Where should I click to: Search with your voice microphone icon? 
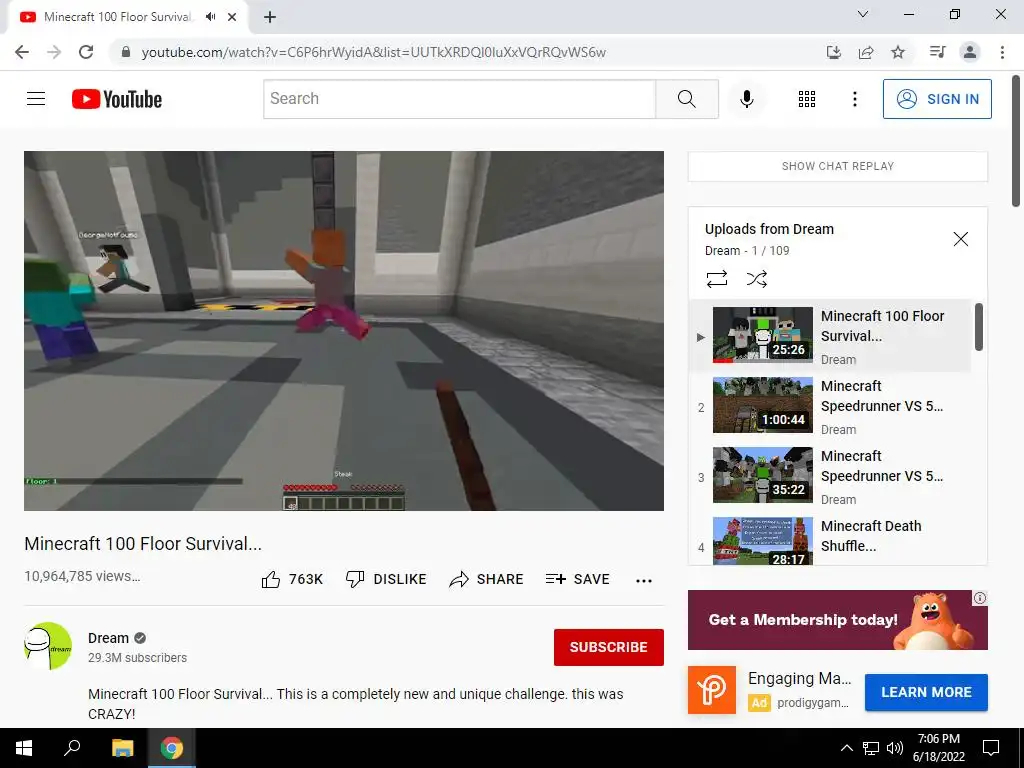pyautogui.click(x=746, y=99)
